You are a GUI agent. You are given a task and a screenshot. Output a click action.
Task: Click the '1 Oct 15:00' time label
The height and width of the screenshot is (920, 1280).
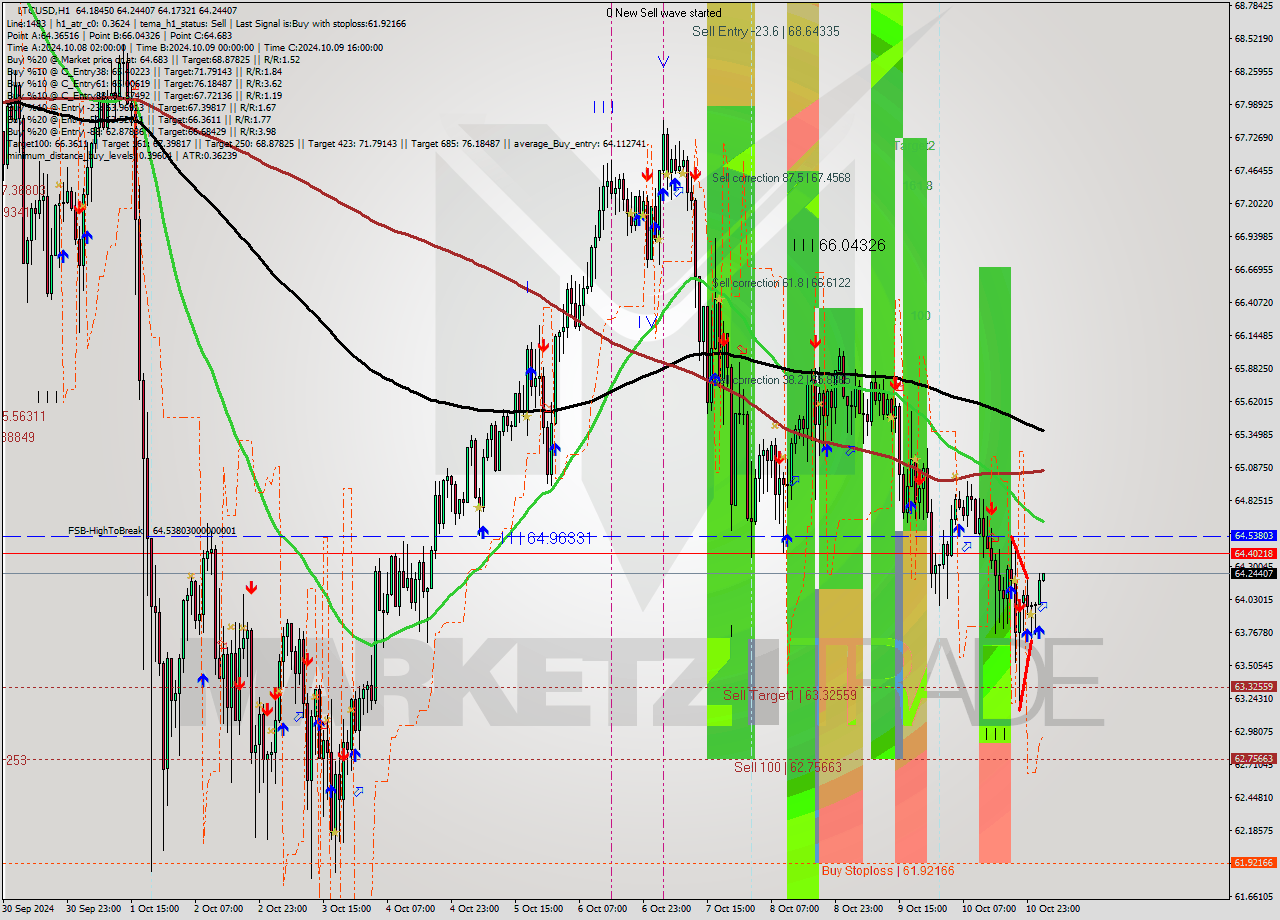(x=155, y=909)
